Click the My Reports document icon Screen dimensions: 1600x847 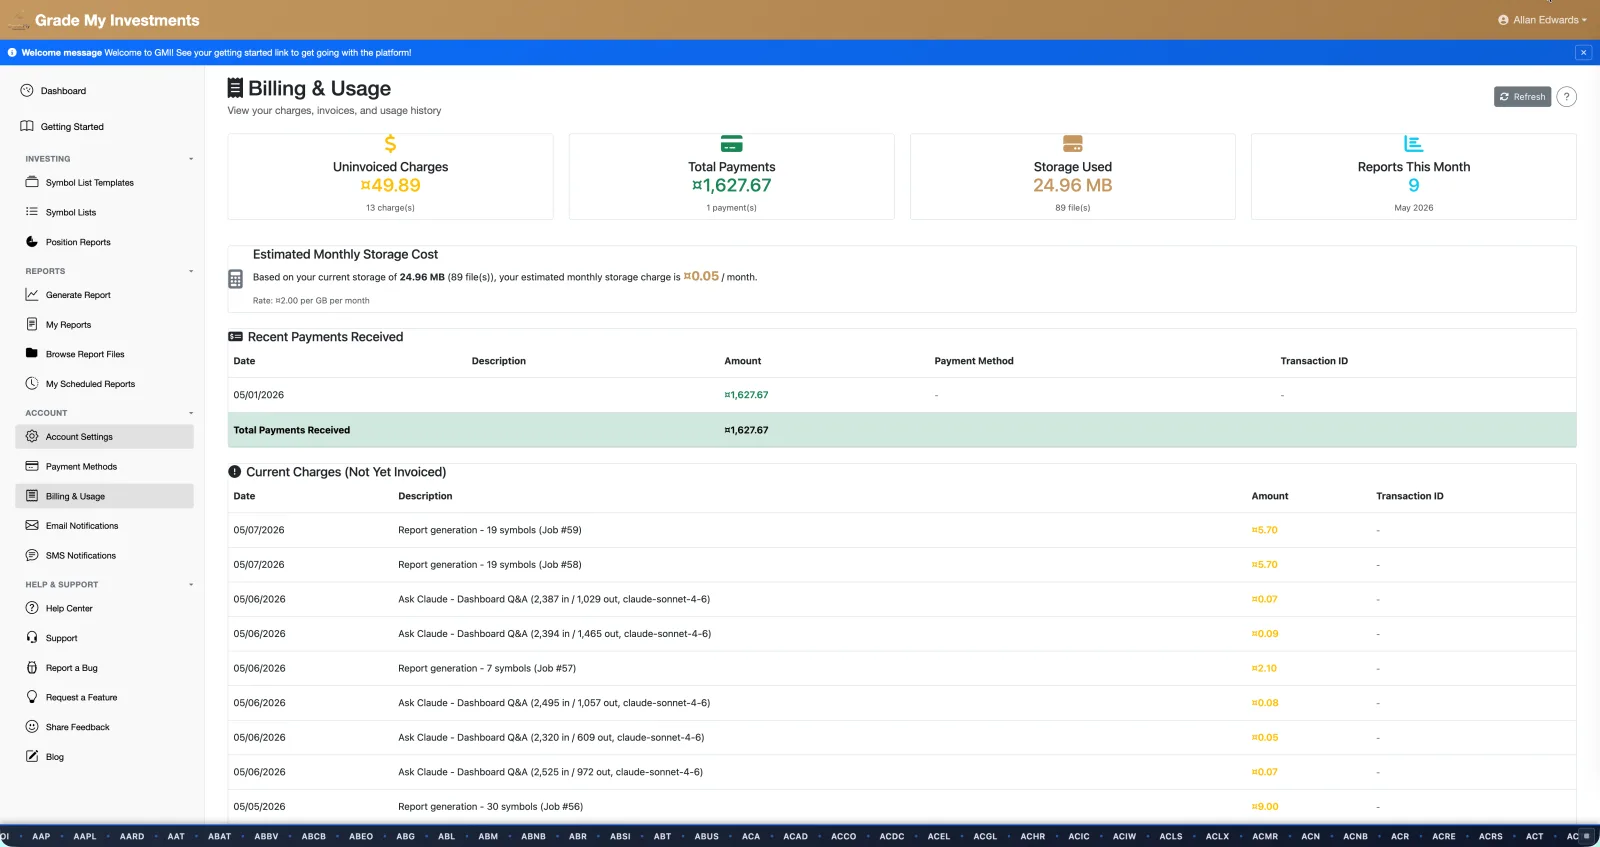point(32,324)
